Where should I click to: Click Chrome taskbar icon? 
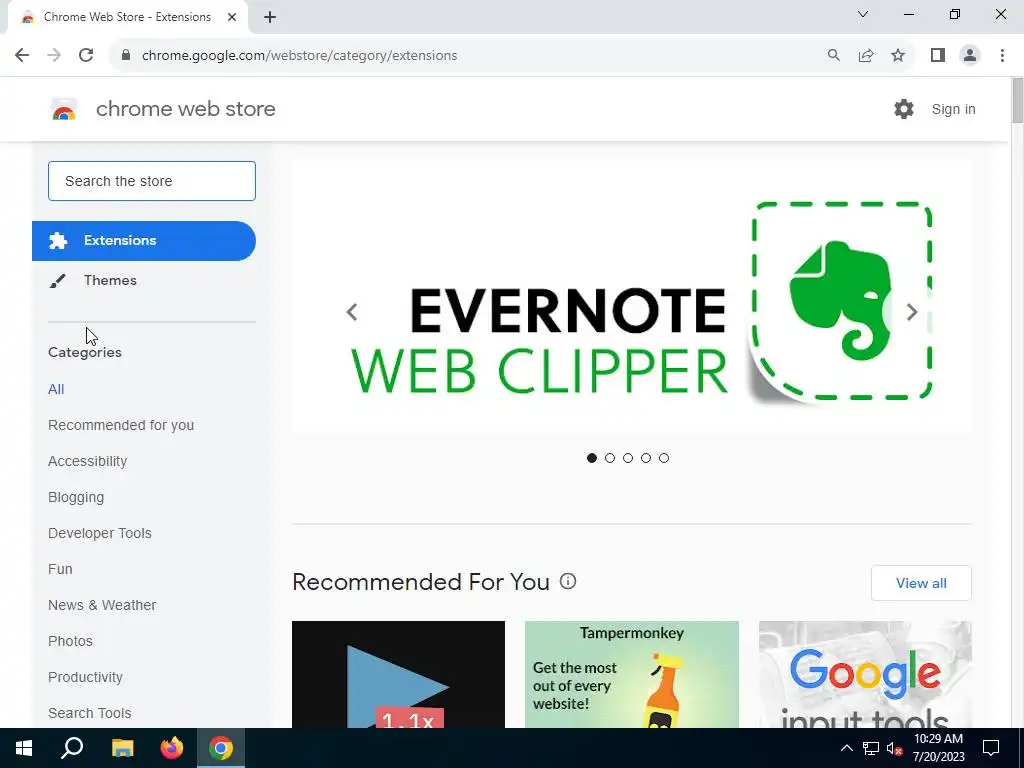[221, 748]
